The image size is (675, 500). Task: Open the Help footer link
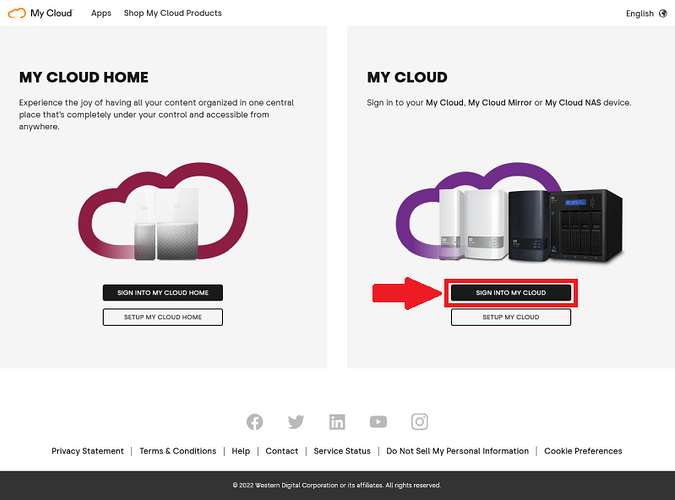point(241,451)
